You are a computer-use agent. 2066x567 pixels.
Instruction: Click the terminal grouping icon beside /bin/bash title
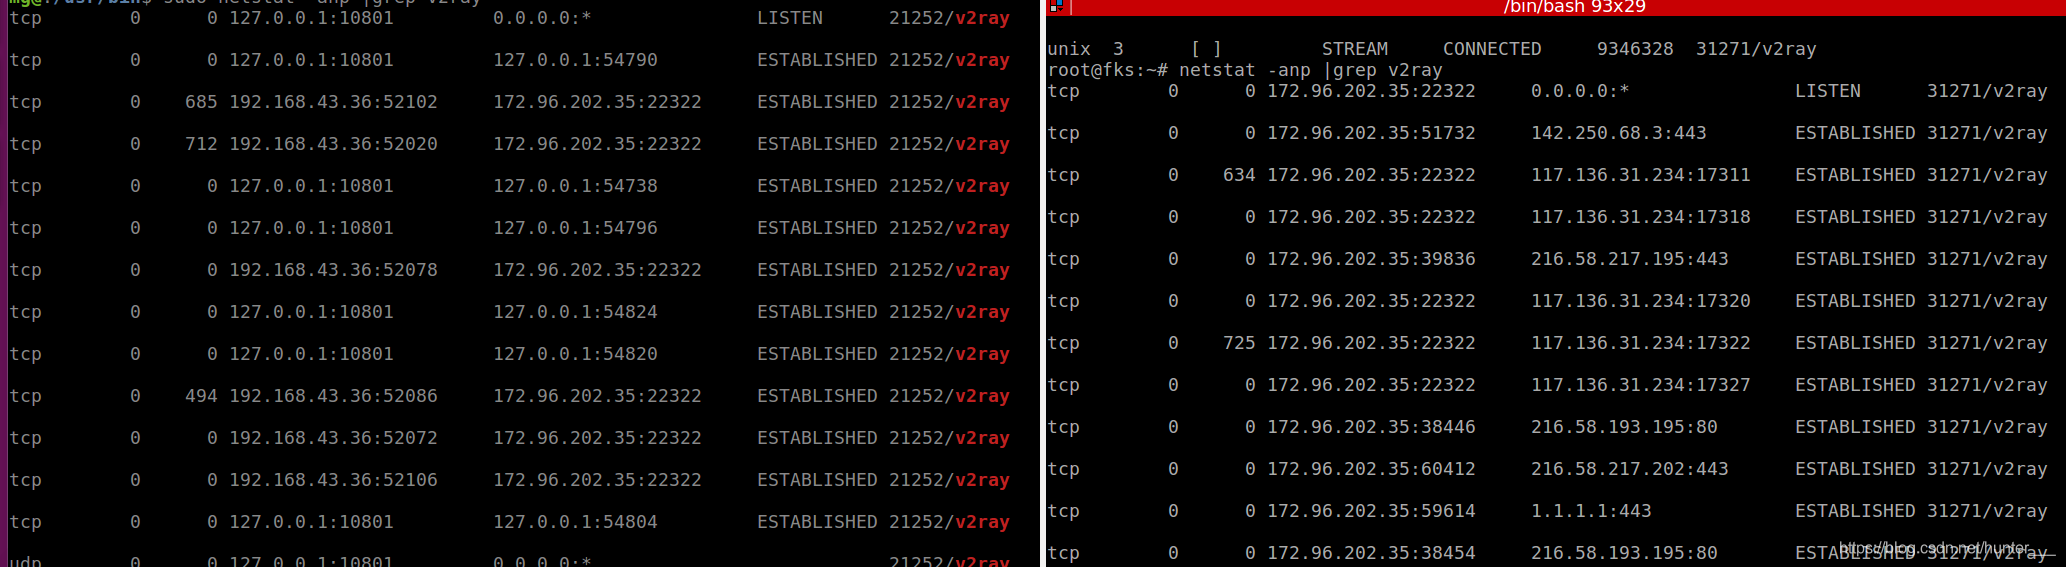pos(1056,6)
